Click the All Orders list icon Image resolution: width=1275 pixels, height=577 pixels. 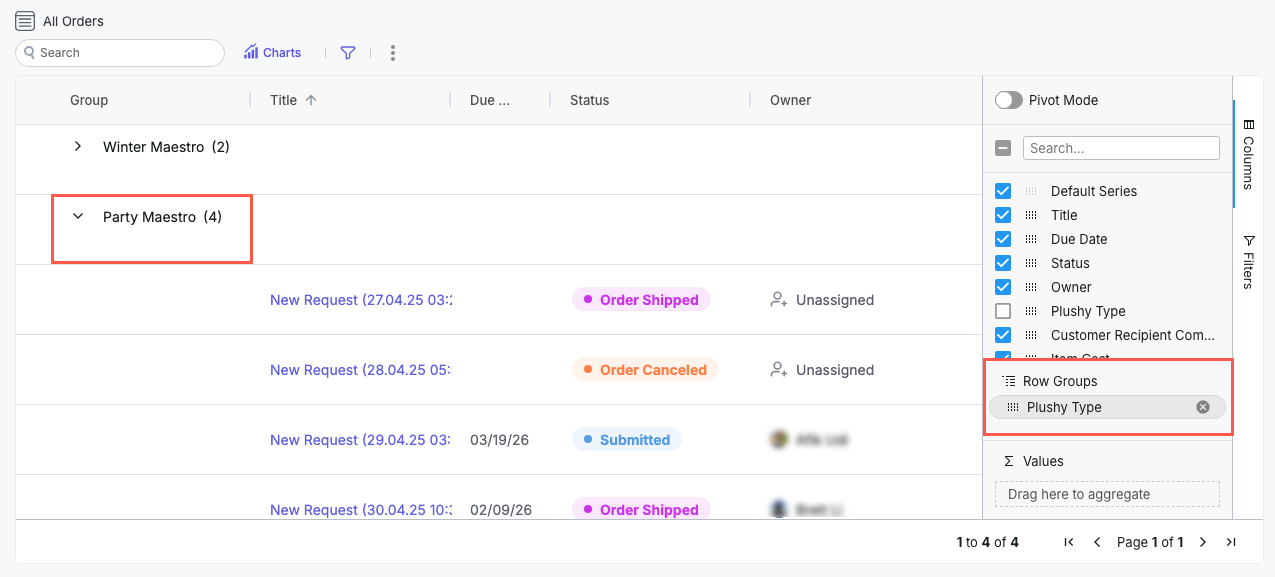point(25,21)
